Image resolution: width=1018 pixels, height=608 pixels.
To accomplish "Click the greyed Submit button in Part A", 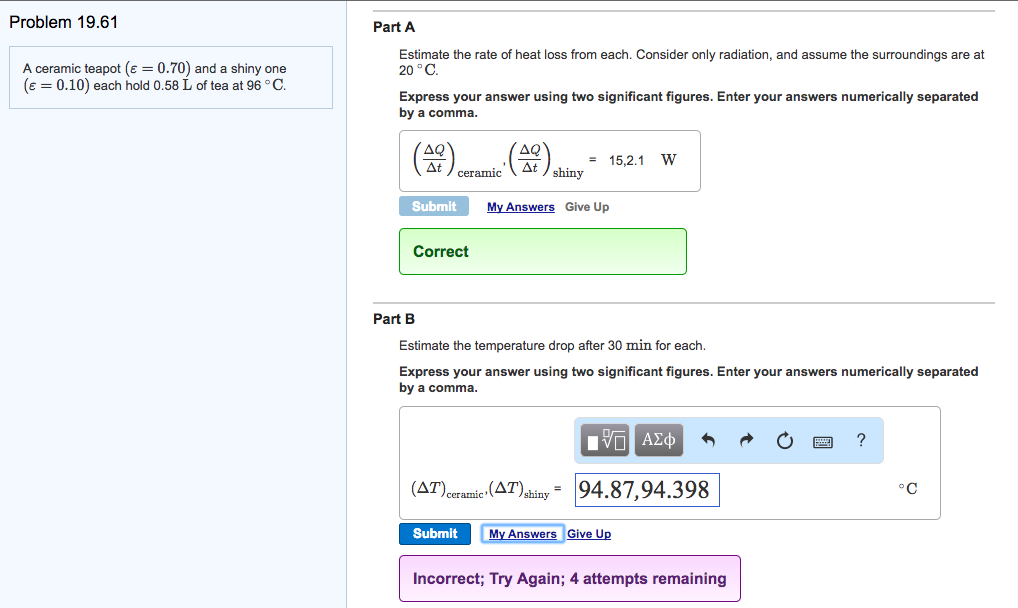I will (x=434, y=206).
